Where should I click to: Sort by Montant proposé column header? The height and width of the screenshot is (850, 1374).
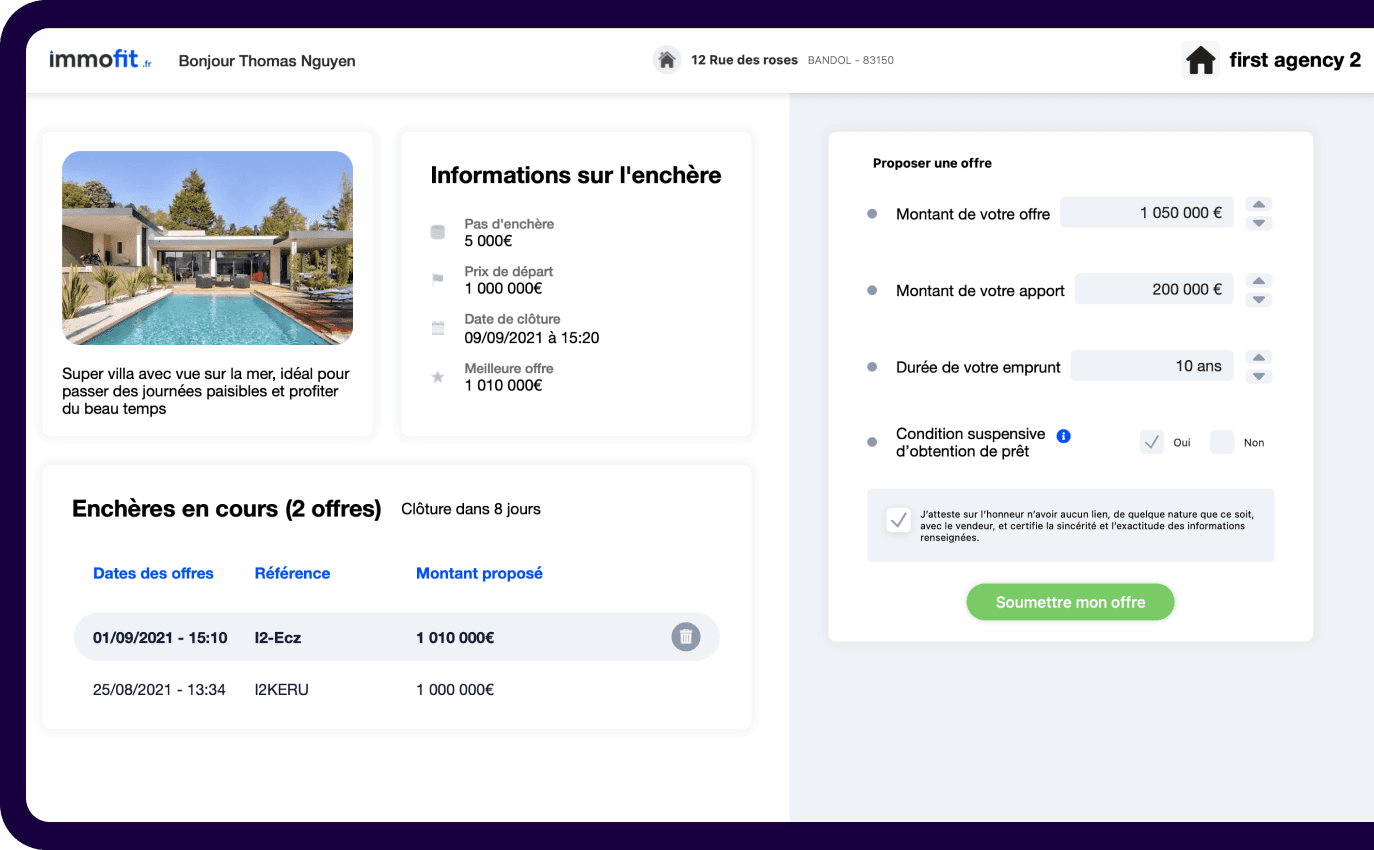pos(479,573)
